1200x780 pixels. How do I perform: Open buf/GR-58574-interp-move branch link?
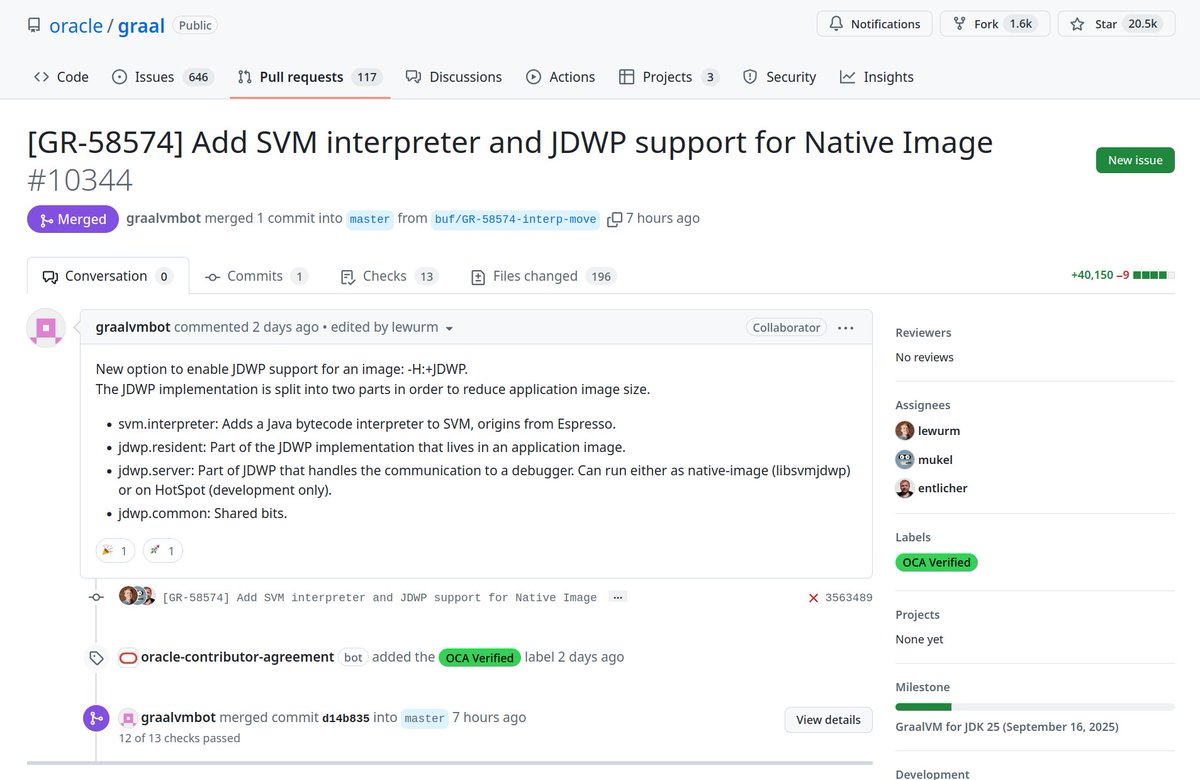click(x=516, y=219)
